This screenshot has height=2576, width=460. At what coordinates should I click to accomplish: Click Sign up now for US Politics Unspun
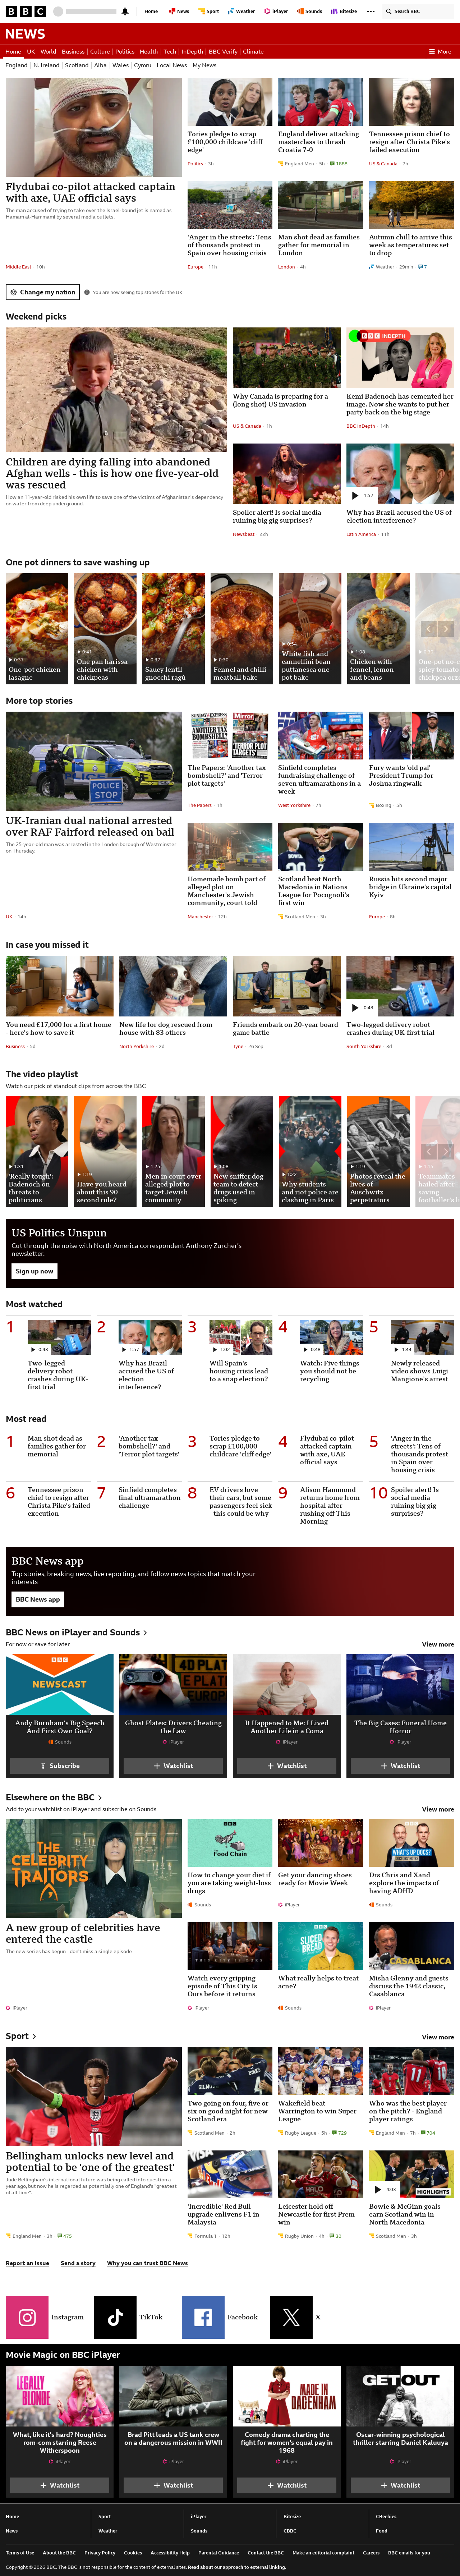[34, 1271]
